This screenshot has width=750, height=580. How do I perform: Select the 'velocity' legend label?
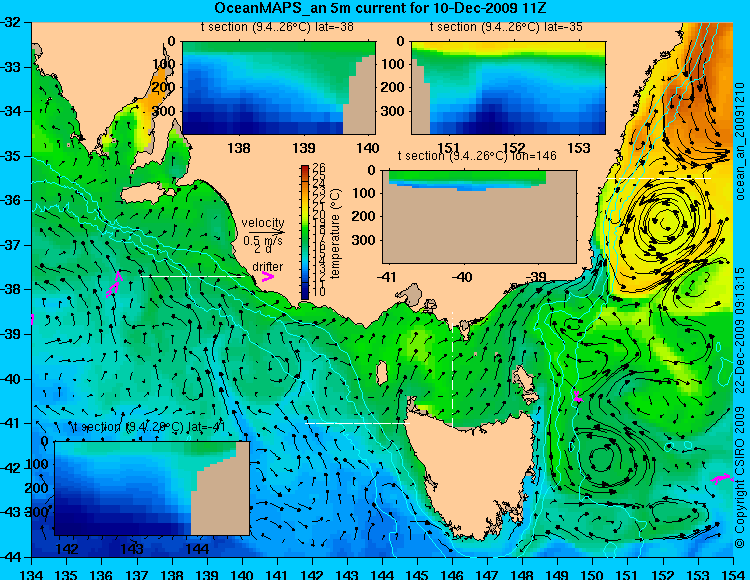pyautogui.click(x=263, y=223)
